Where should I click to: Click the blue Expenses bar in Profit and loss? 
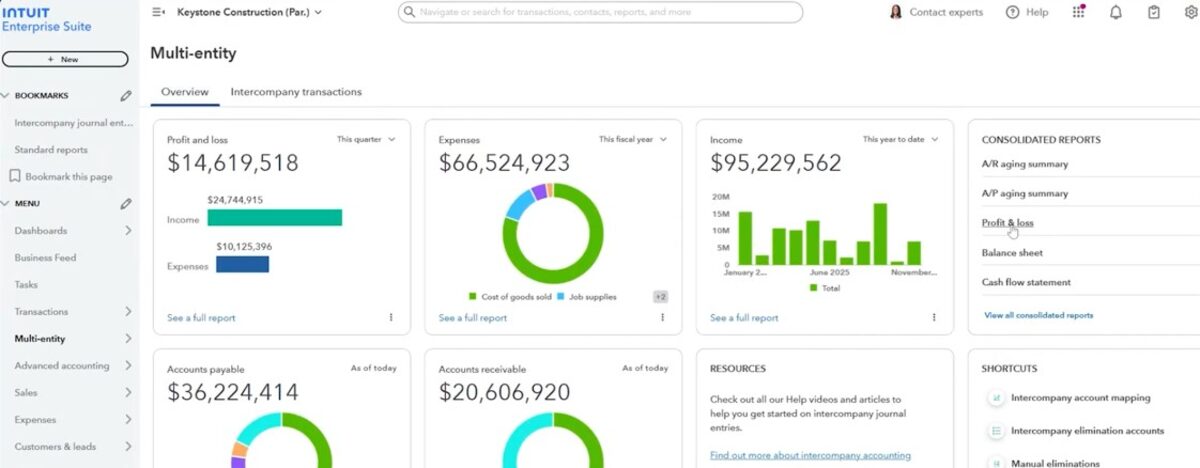242,264
